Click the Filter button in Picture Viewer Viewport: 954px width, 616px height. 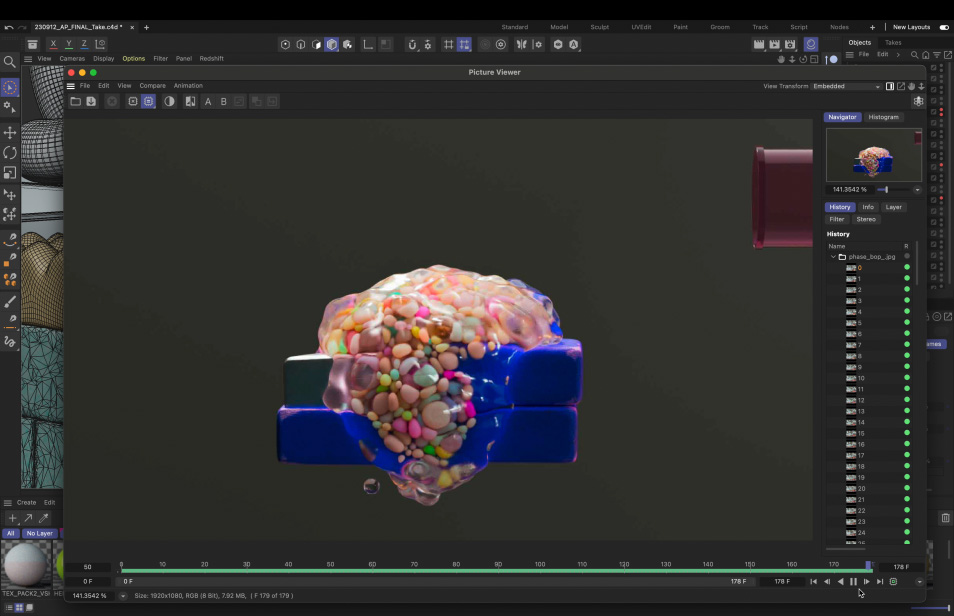[837, 219]
